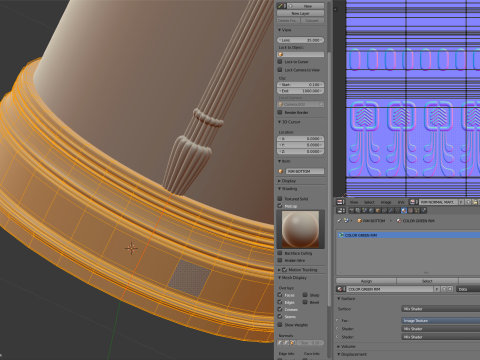Collapse the View panel
Image resolution: width=480 pixels, height=360 pixels.
(x=279, y=30)
